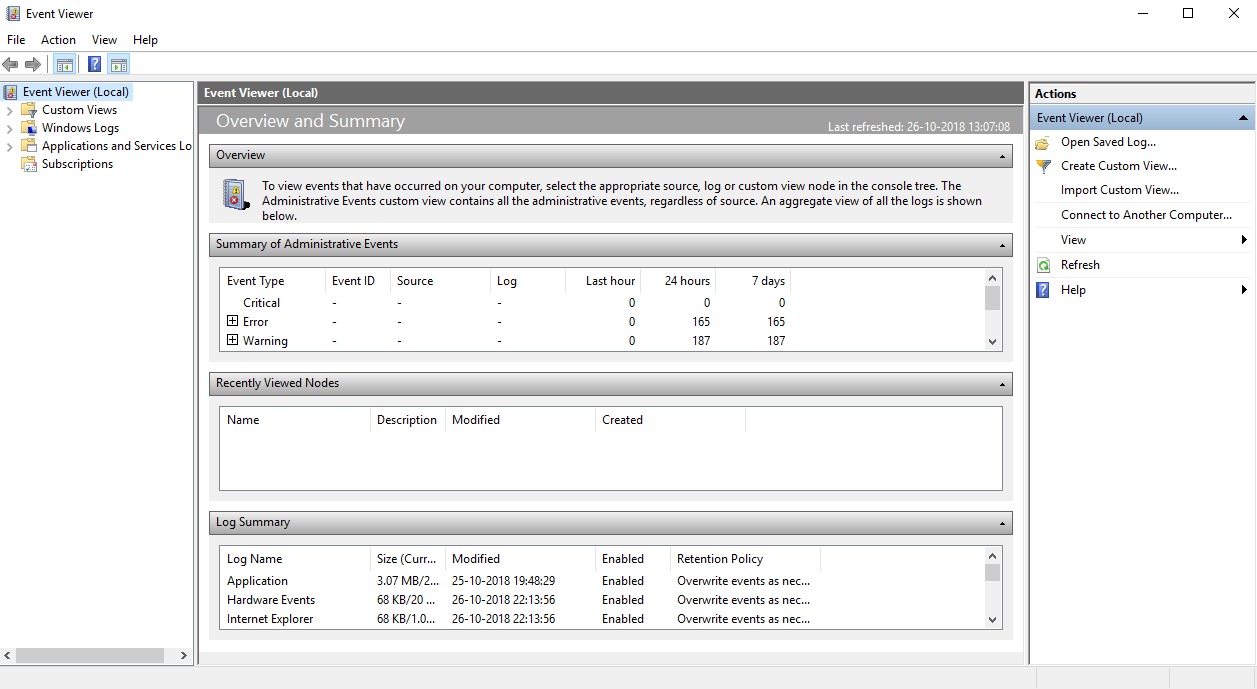Collapse the Overview section
1257x689 pixels.
[x=1001, y=156]
